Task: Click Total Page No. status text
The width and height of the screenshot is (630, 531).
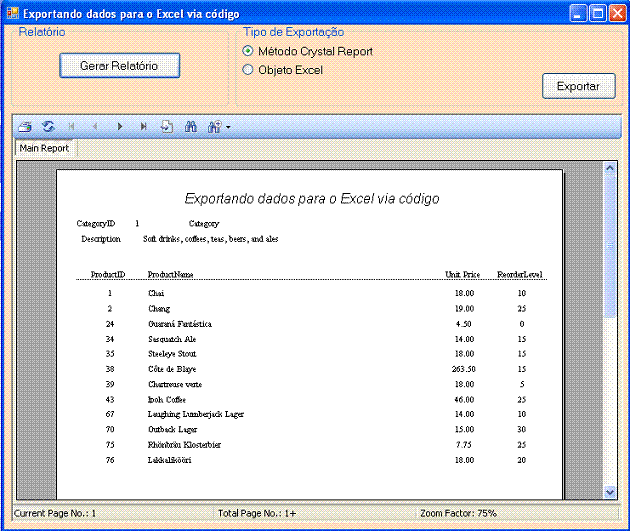Action: coord(257,513)
